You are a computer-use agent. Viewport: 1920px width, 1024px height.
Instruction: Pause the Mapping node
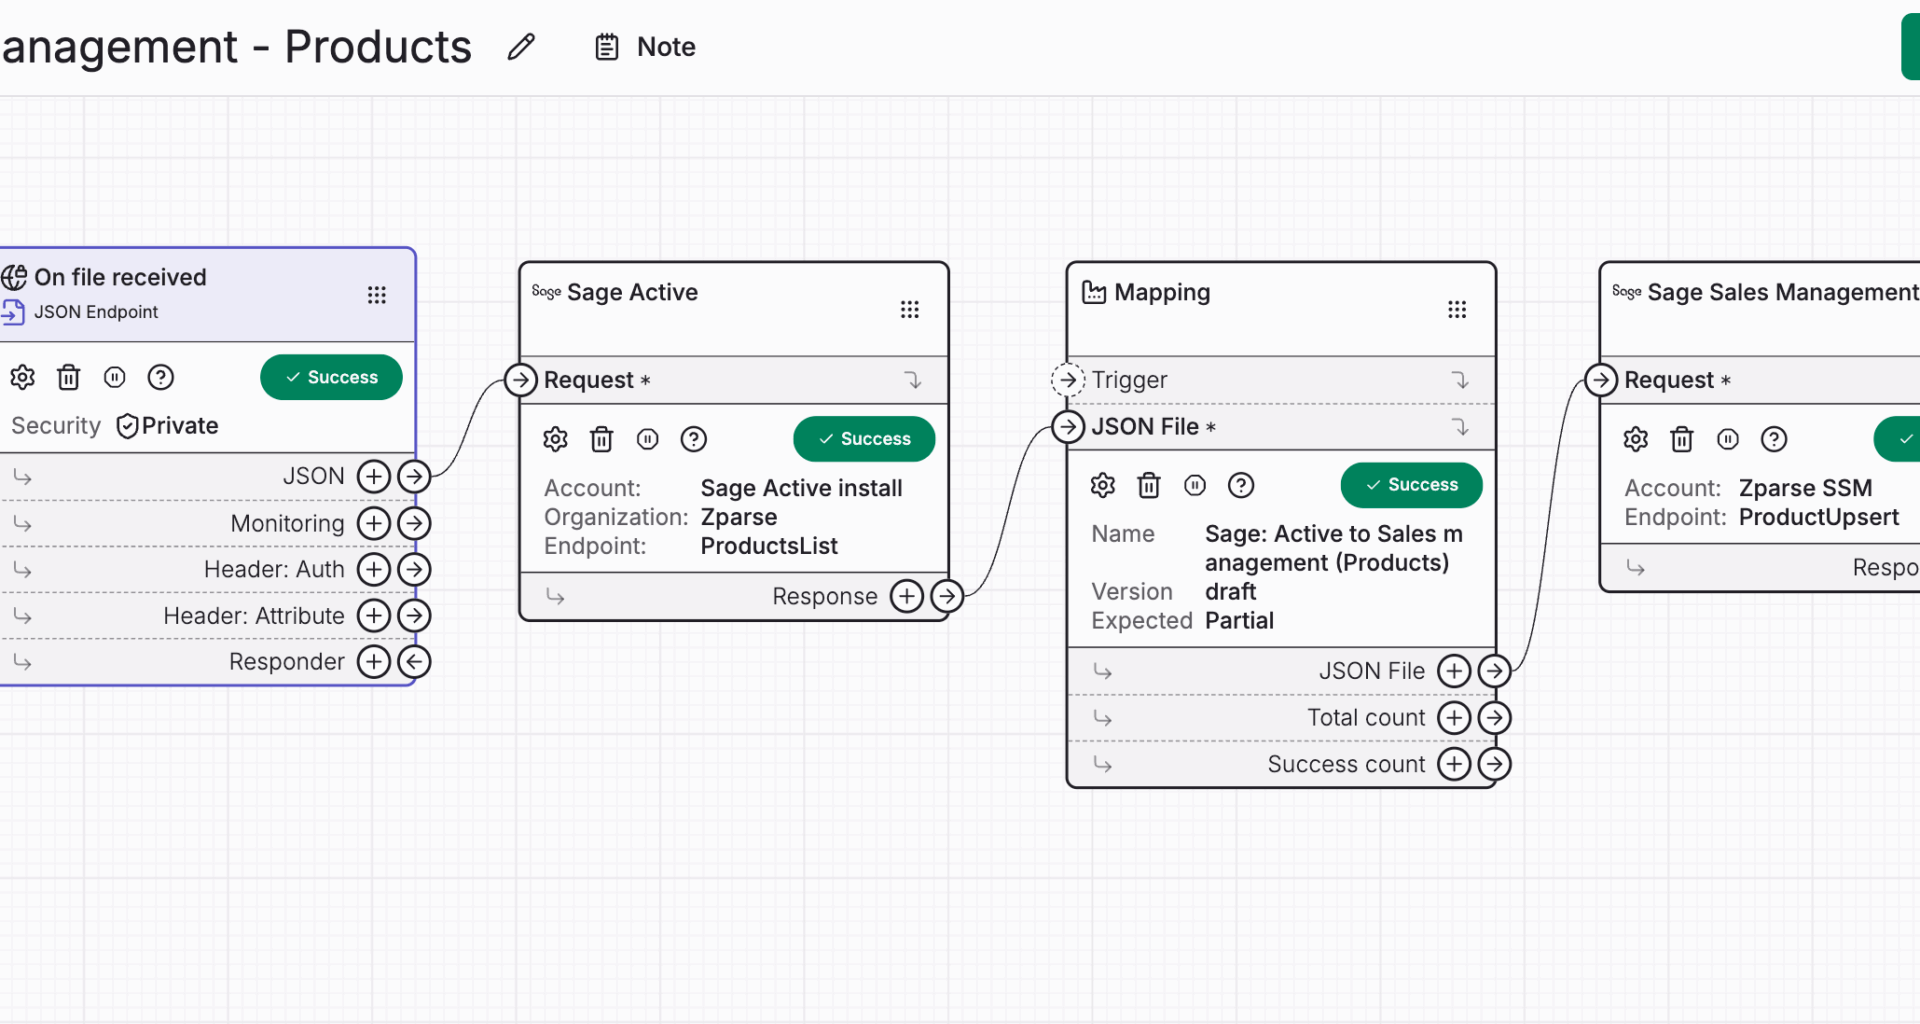pos(1195,485)
